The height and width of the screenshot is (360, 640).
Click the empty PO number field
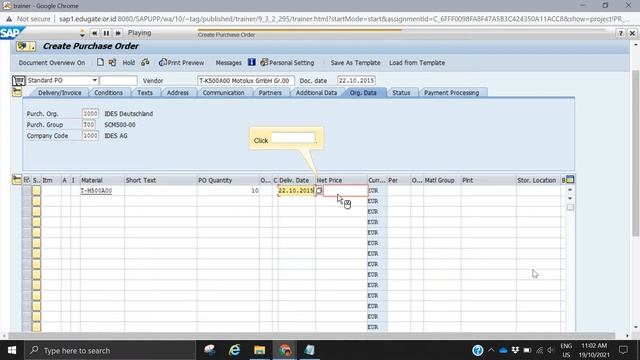118,80
